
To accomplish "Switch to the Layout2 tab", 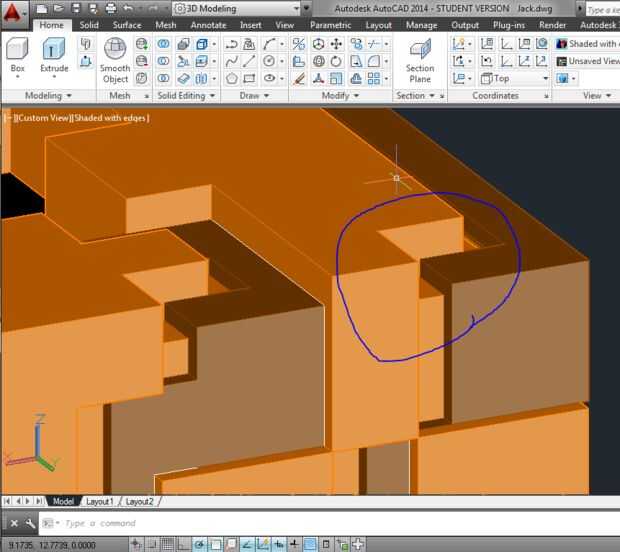I will click(139, 501).
